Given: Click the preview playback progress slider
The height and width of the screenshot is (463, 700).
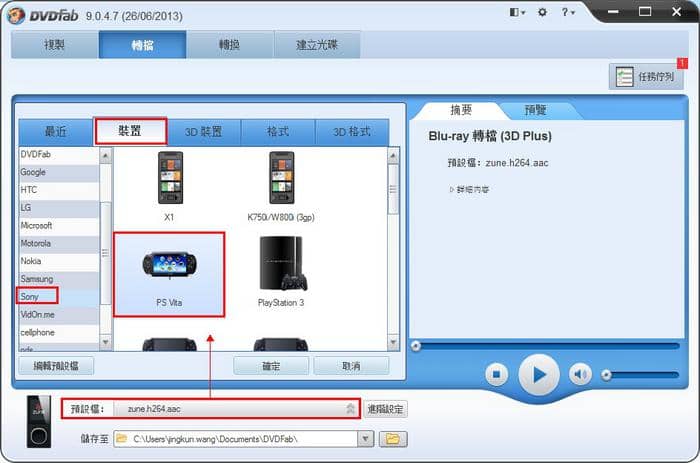Looking at the screenshot, I should (547, 346).
